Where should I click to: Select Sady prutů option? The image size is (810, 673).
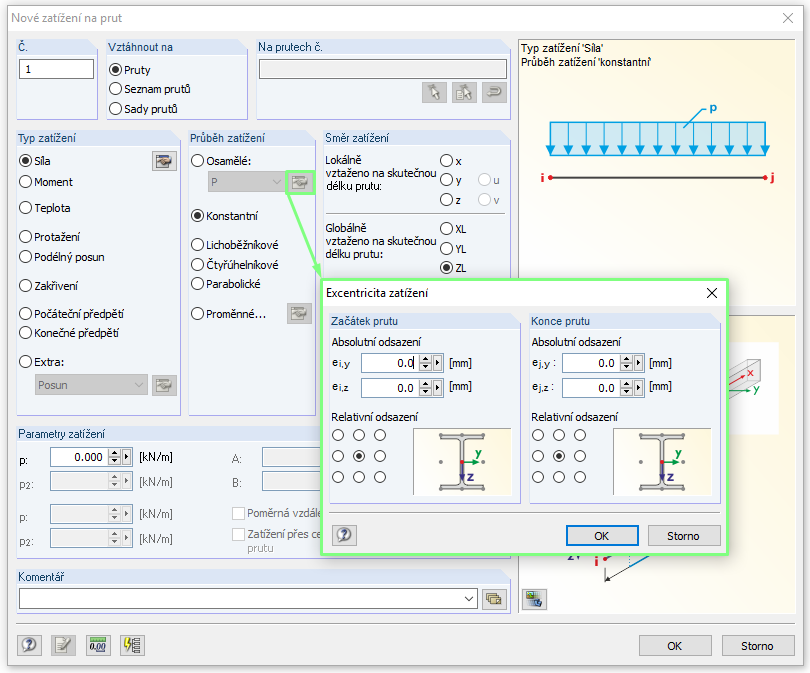tap(116, 108)
